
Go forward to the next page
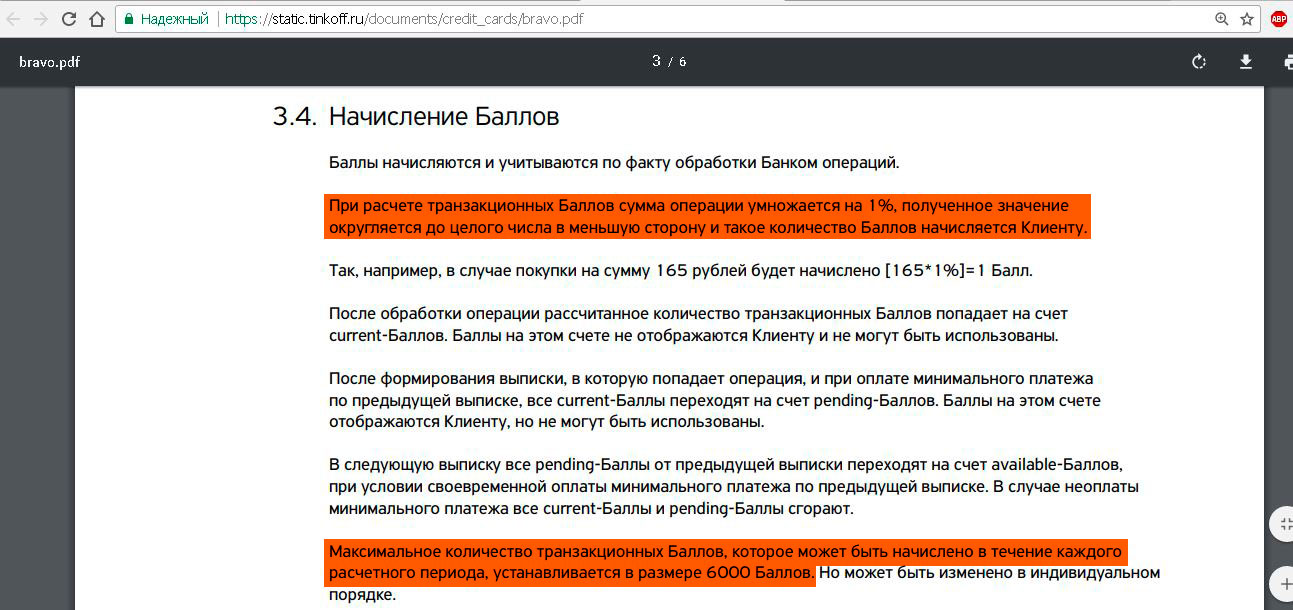(x=41, y=19)
